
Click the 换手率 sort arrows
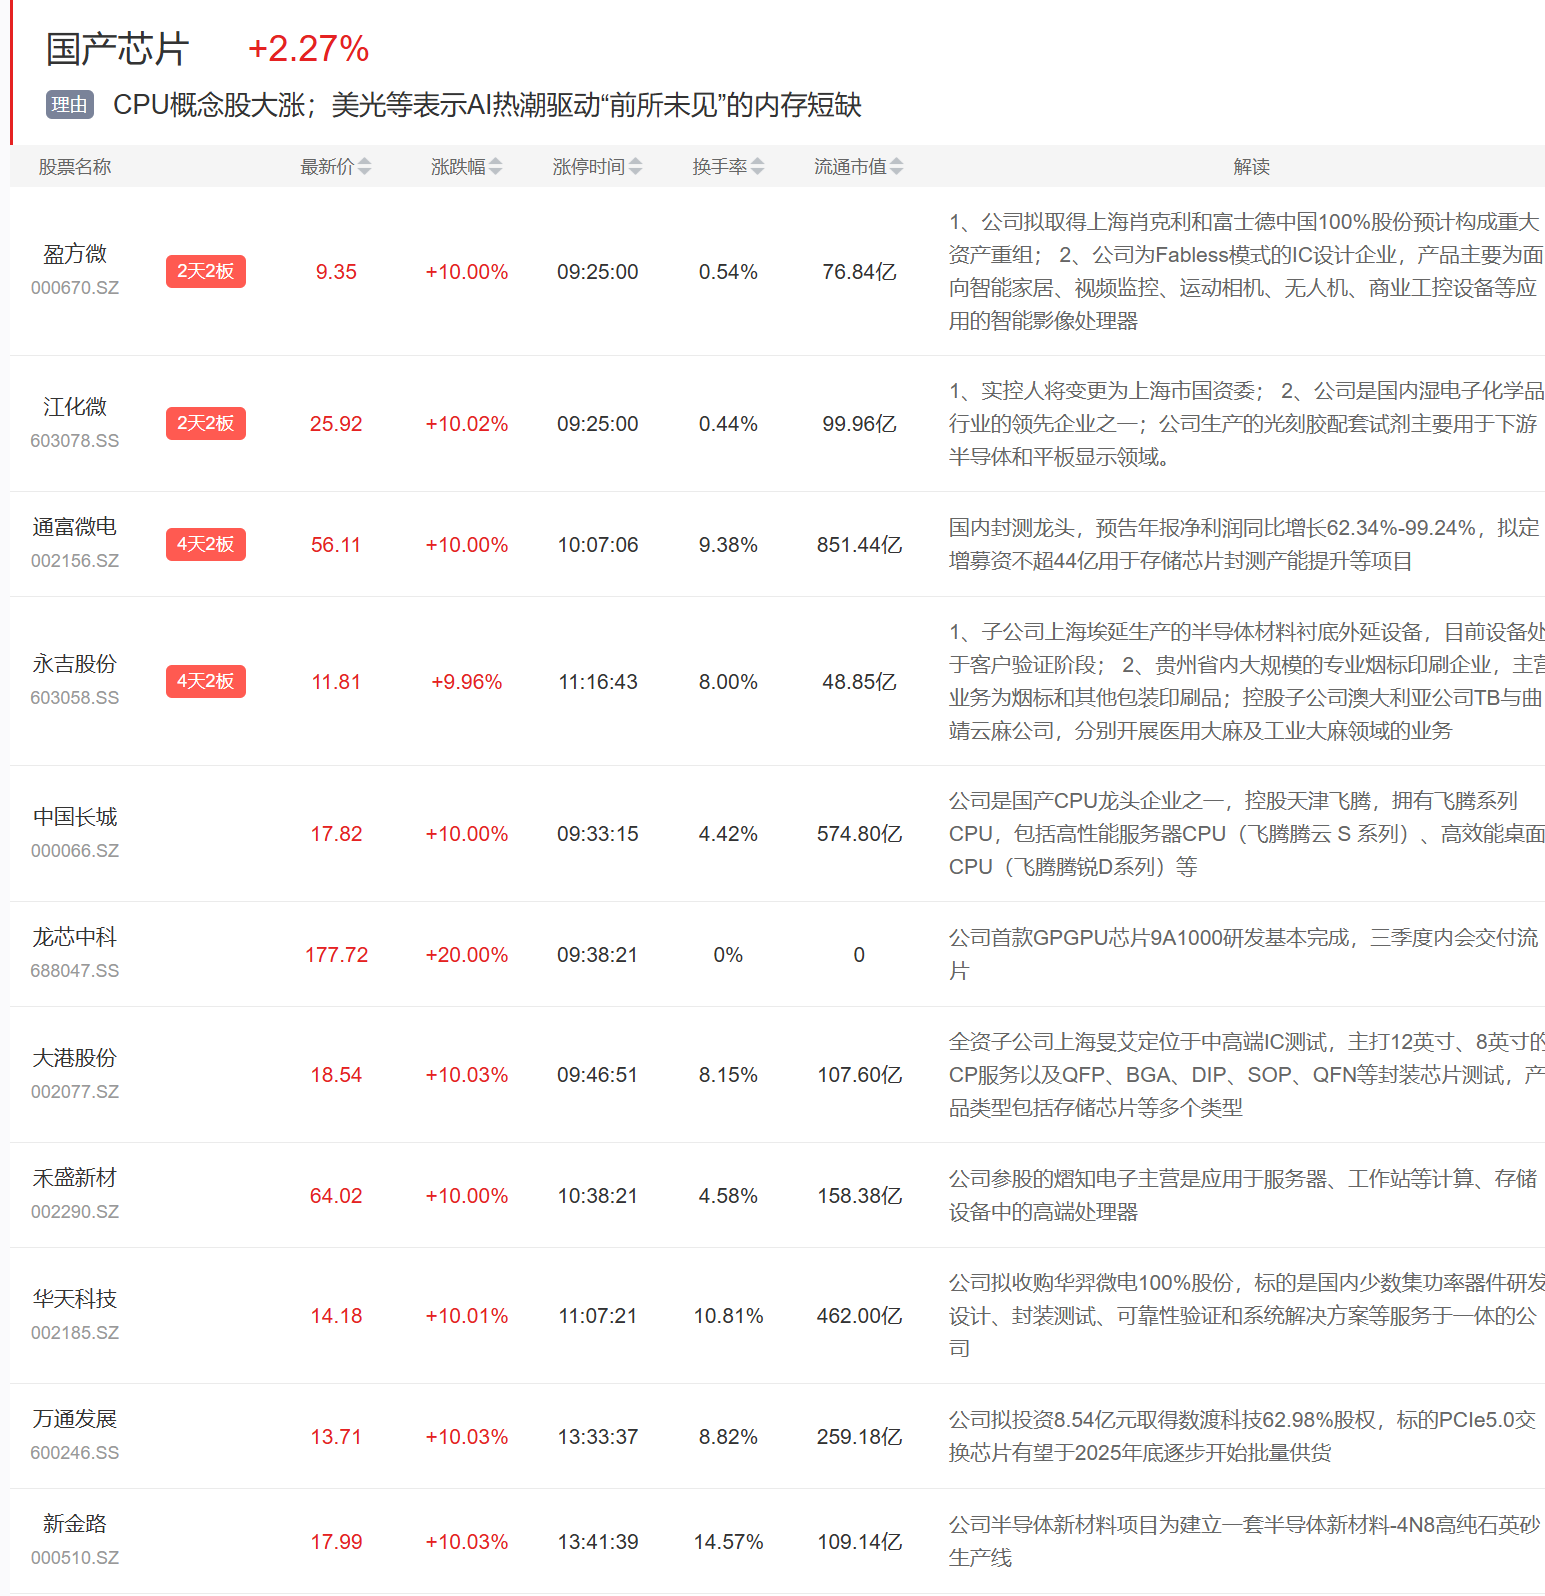(757, 167)
